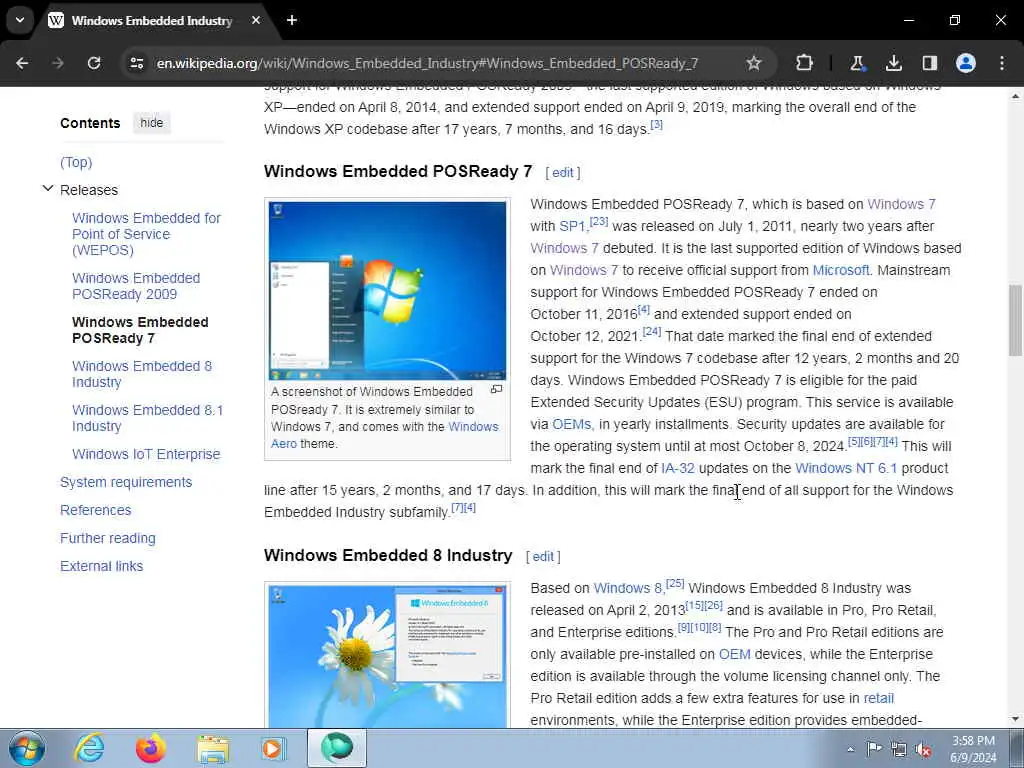This screenshot has width=1024, height=768.
Task: Open the OEM link in Windows 8 paragraph
Action: [734, 654]
